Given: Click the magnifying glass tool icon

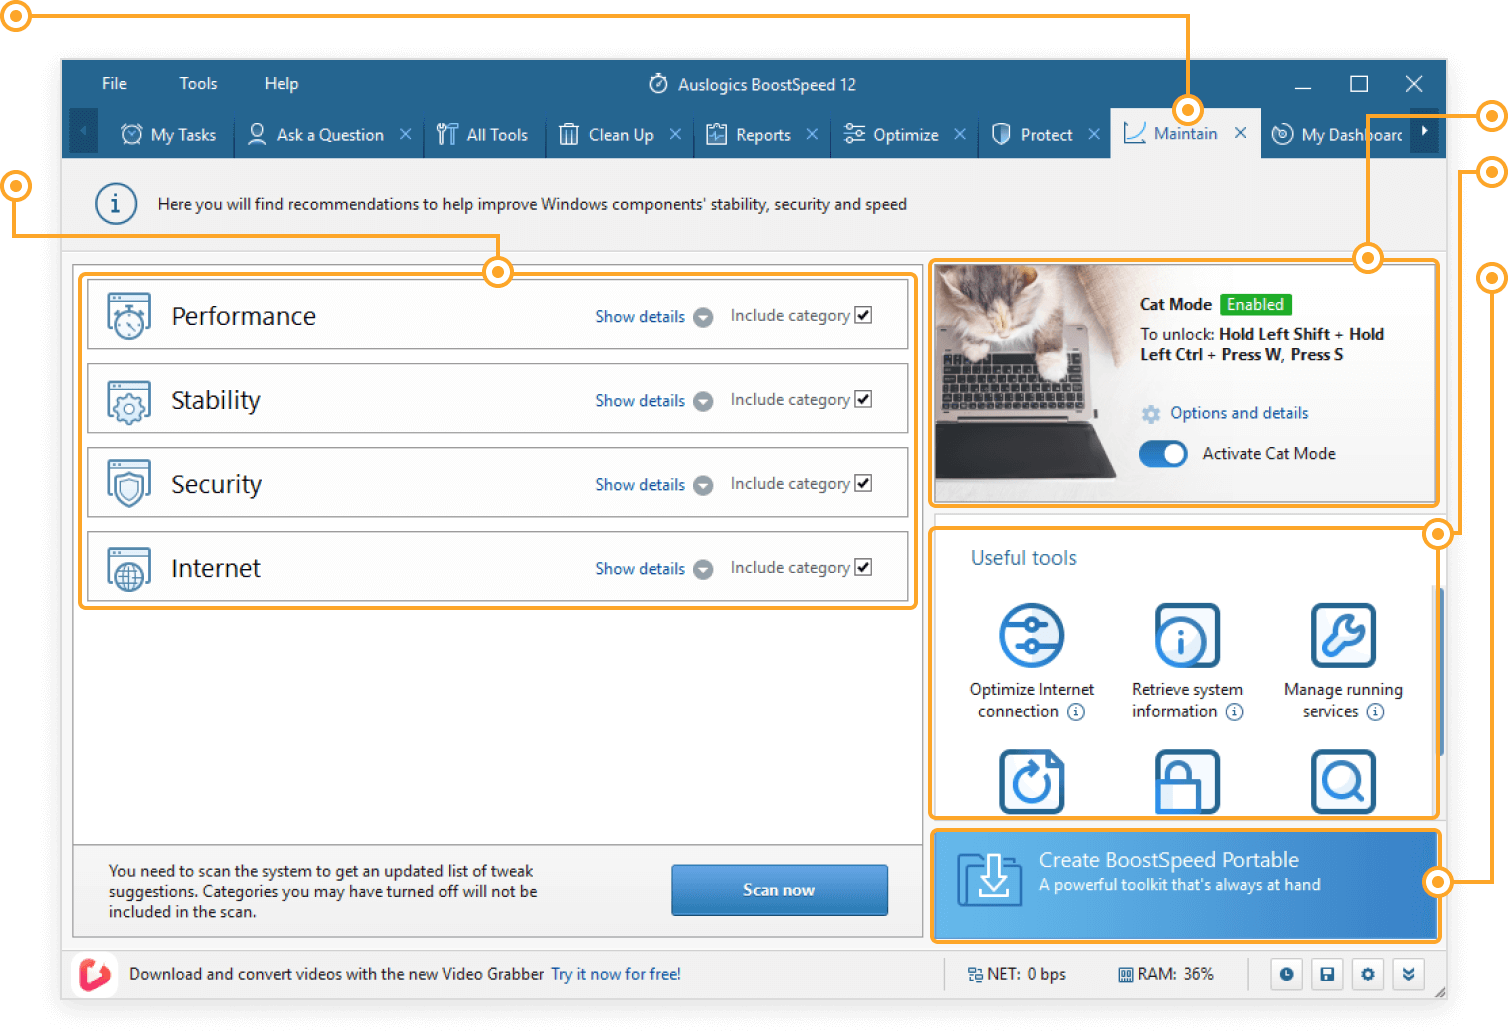Looking at the screenshot, I should (x=1343, y=781).
